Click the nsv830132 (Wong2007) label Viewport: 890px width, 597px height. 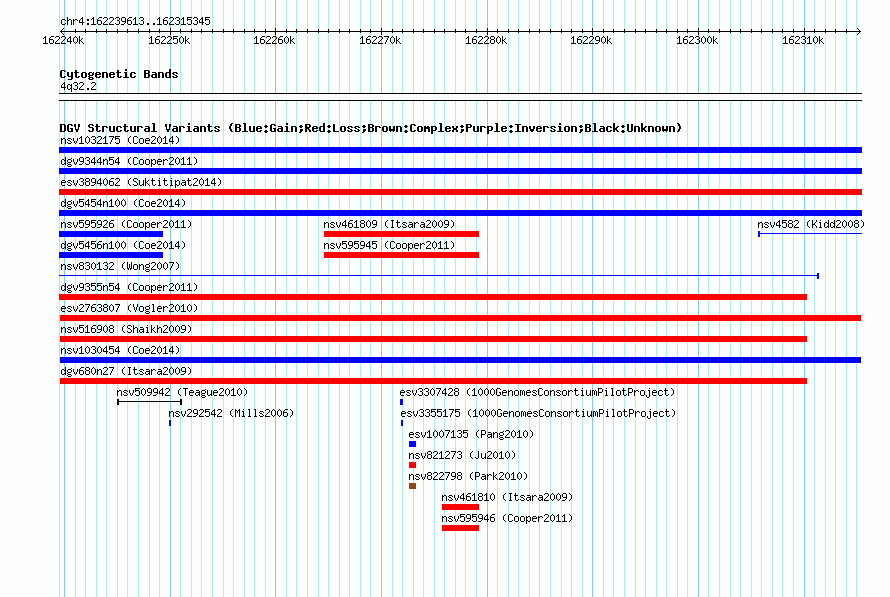coord(120,266)
